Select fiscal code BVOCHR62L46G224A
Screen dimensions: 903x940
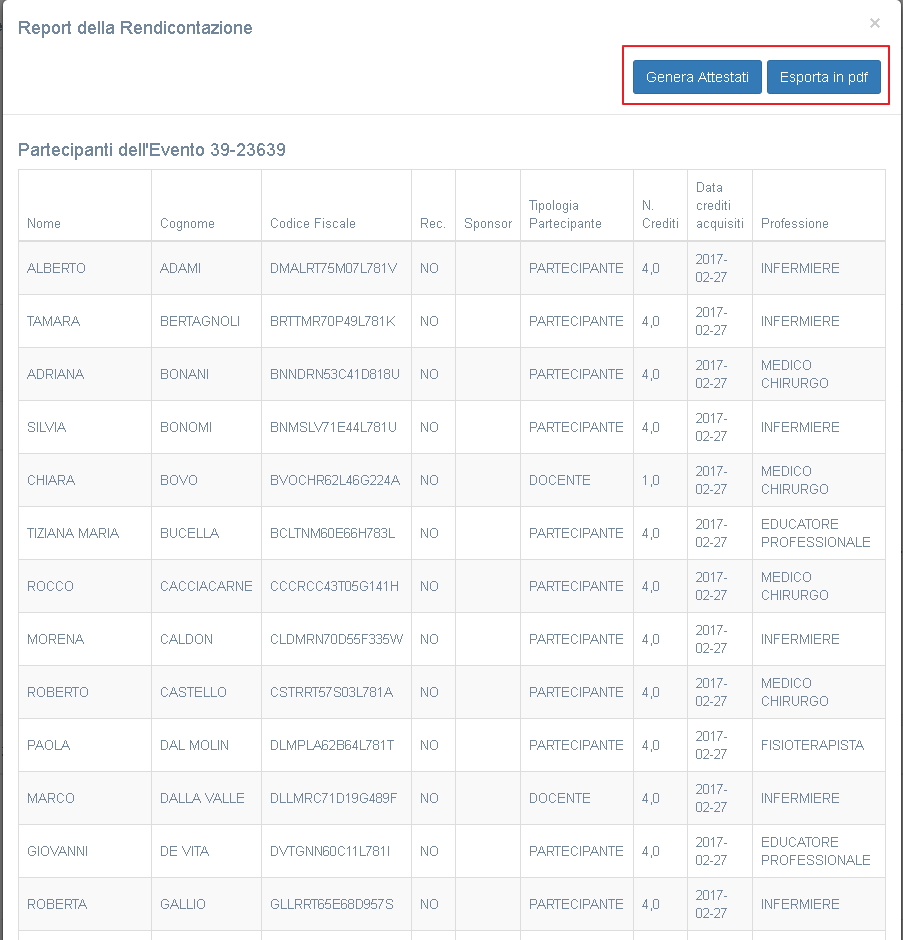[335, 480]
